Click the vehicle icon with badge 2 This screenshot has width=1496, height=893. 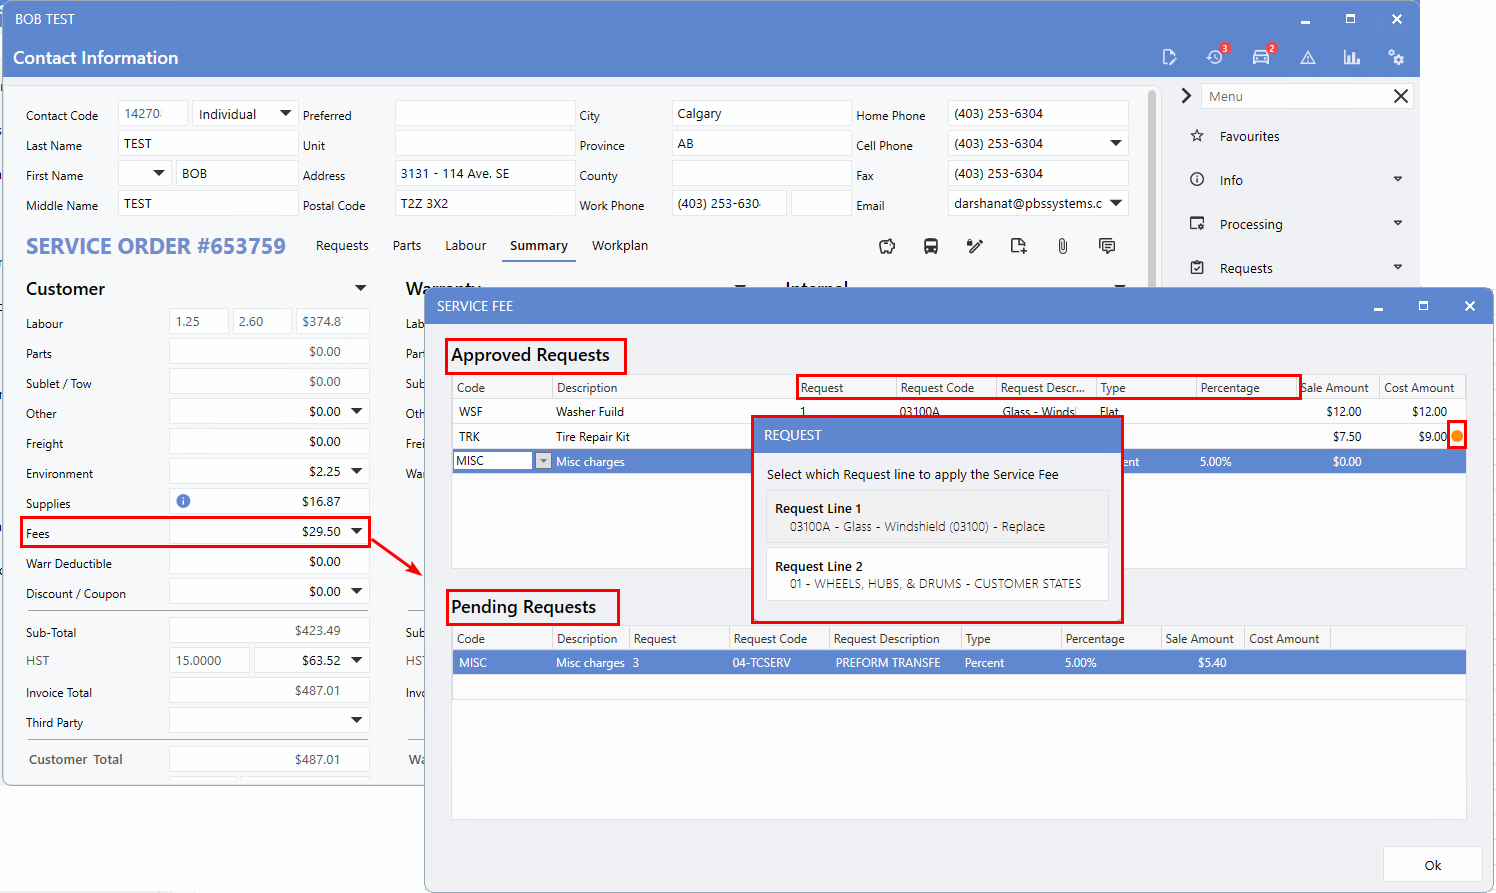click(1261, 57)
